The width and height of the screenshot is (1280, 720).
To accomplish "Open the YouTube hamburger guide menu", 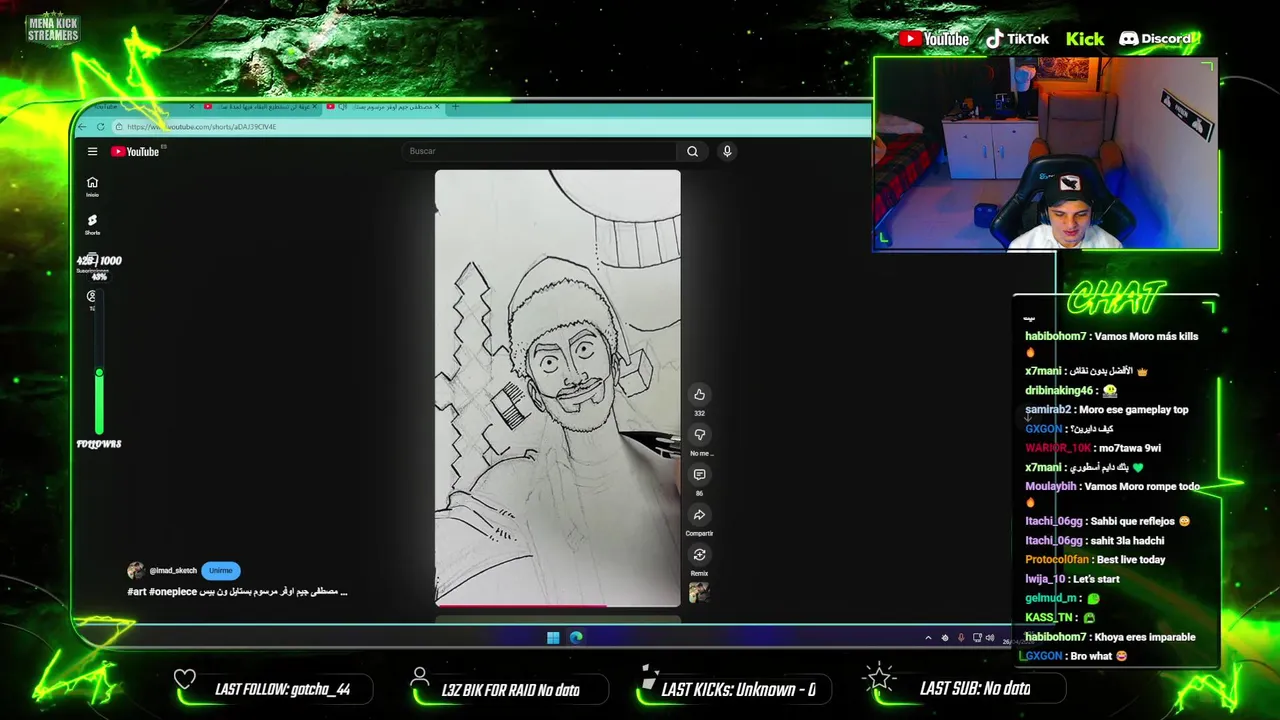I will (x=92, y=151).
